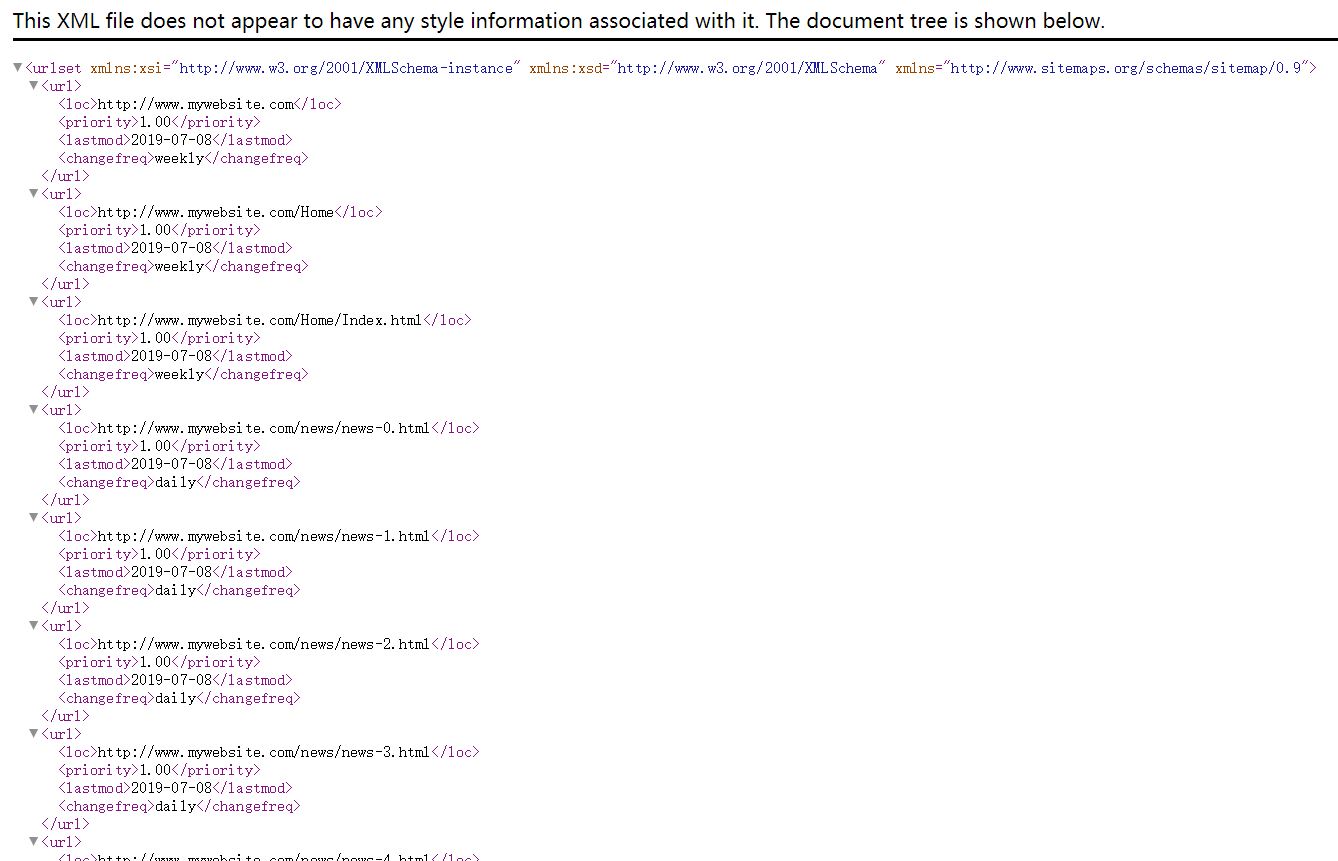Click the priority 1.00 line under Home/Index.html
This screenshot has height=861, width=1338.
(159, 338)
